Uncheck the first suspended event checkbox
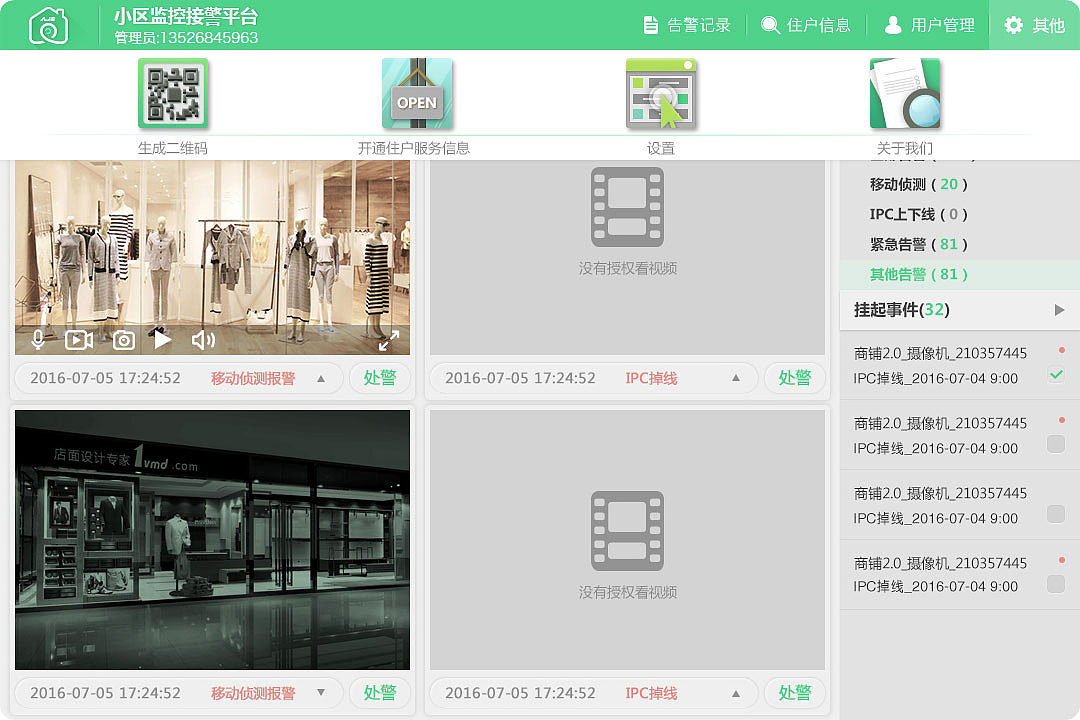The height and width of the screenshot is (720, 1080). [x=1056, y=375]
